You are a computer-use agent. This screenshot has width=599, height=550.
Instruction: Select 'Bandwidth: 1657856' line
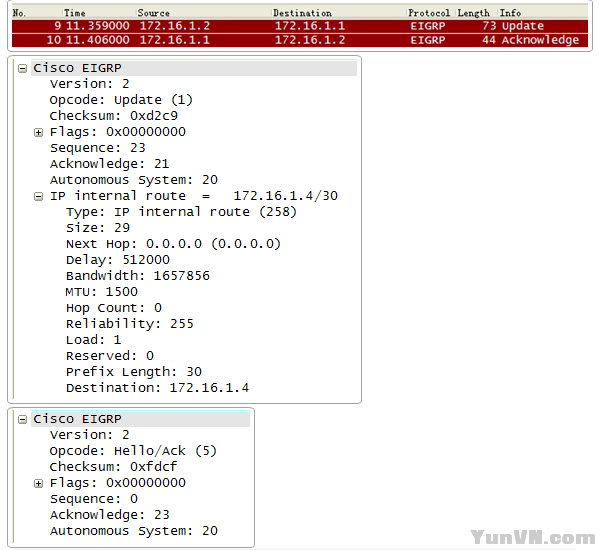coord(138,276)
